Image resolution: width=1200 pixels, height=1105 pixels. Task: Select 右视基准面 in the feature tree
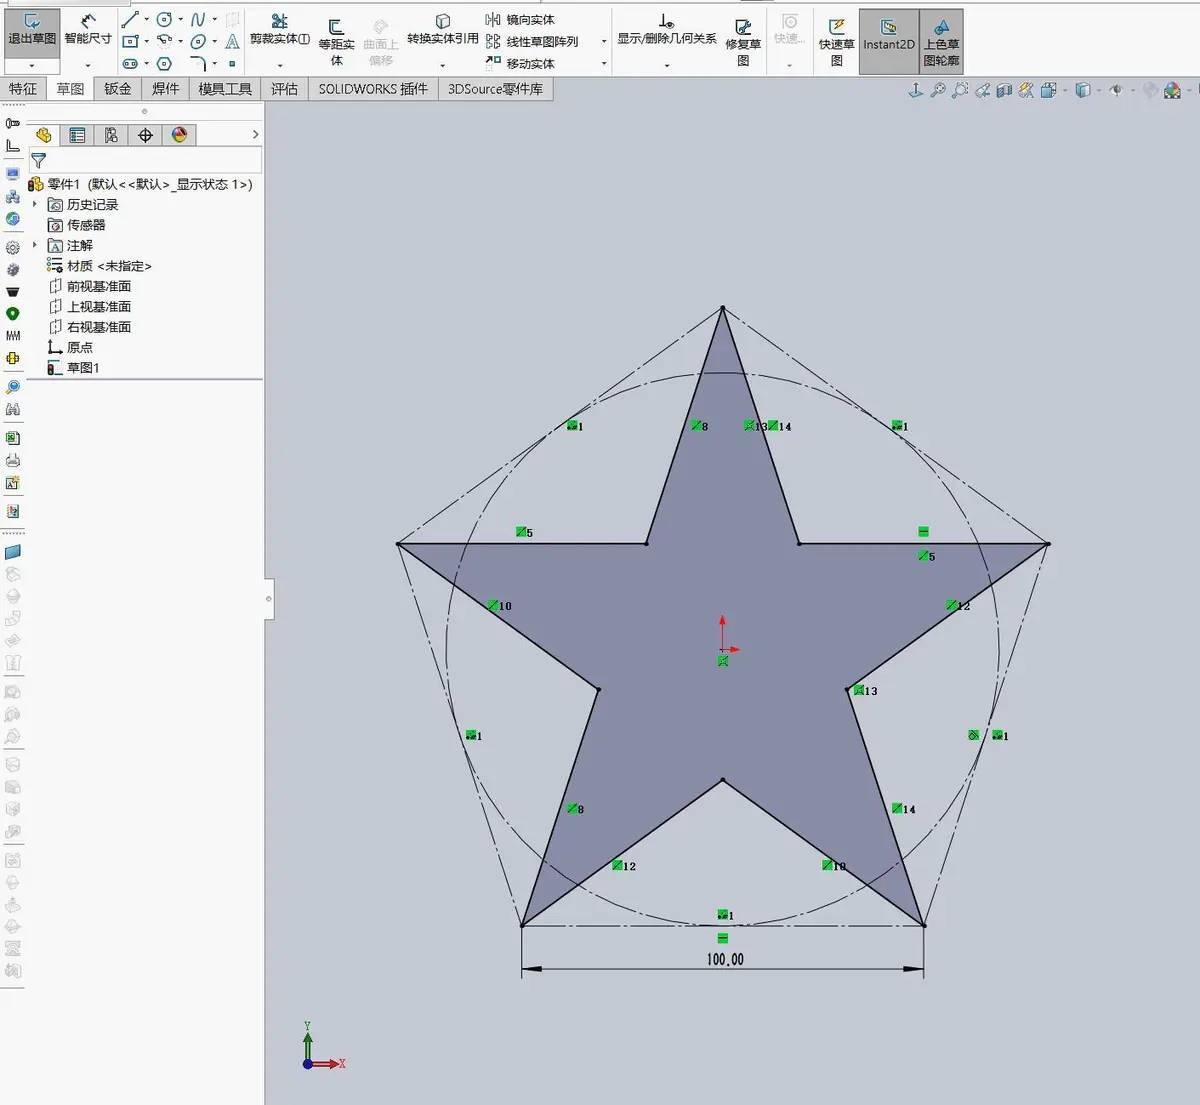click(90, 327)
